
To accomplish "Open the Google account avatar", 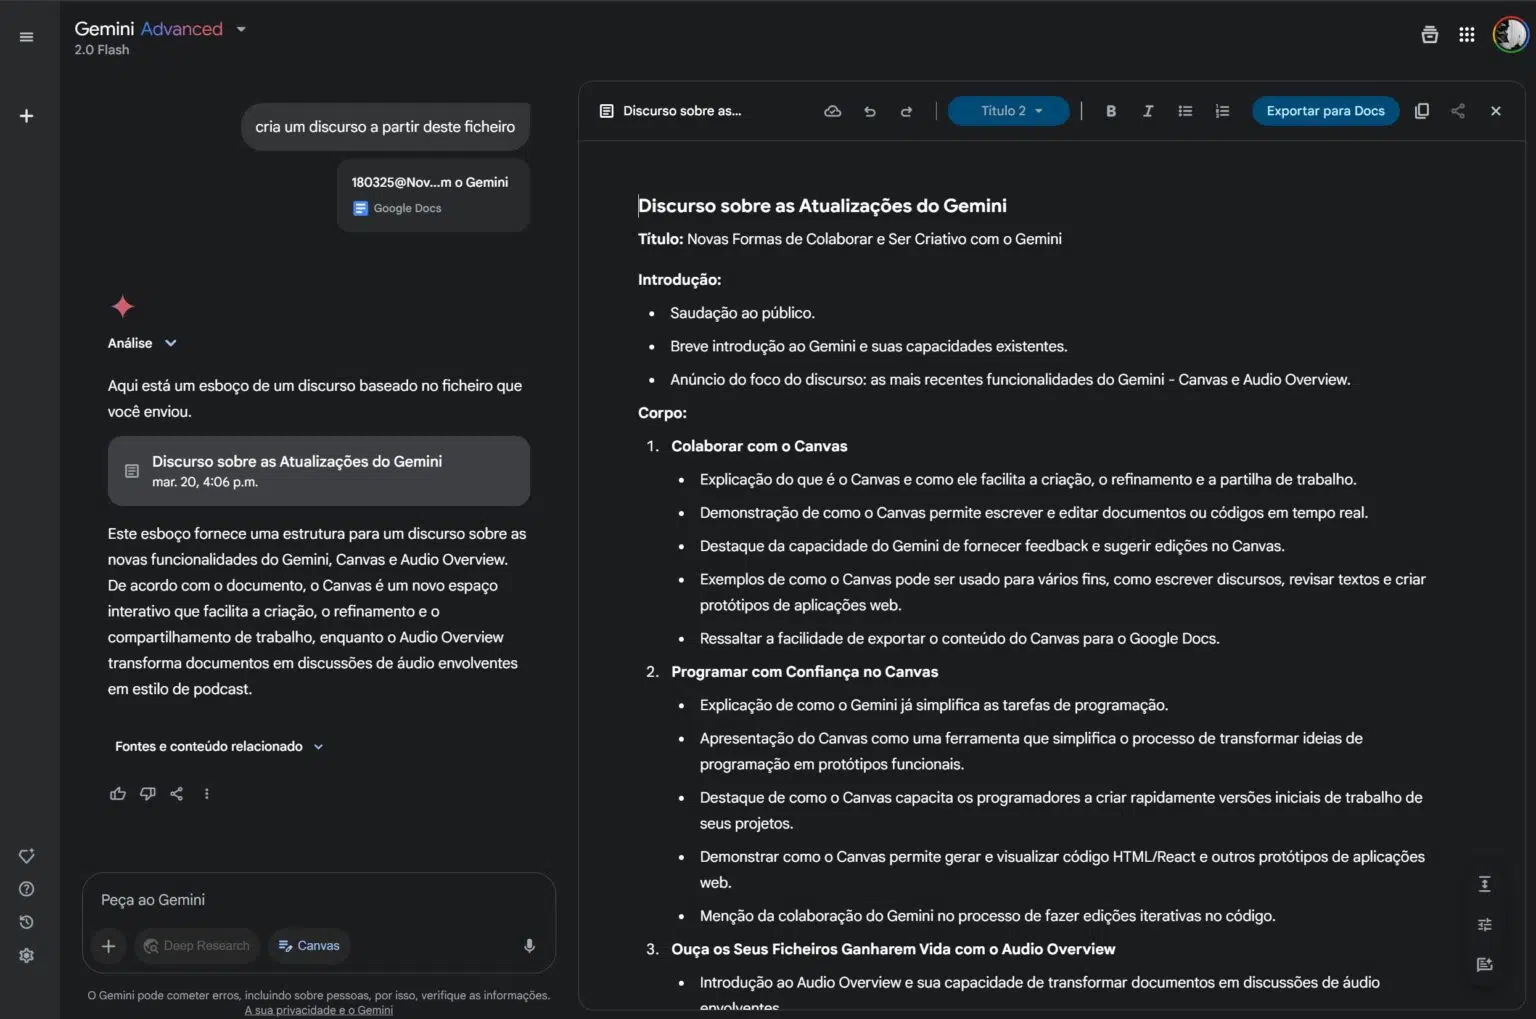I will coord(1510,35).
